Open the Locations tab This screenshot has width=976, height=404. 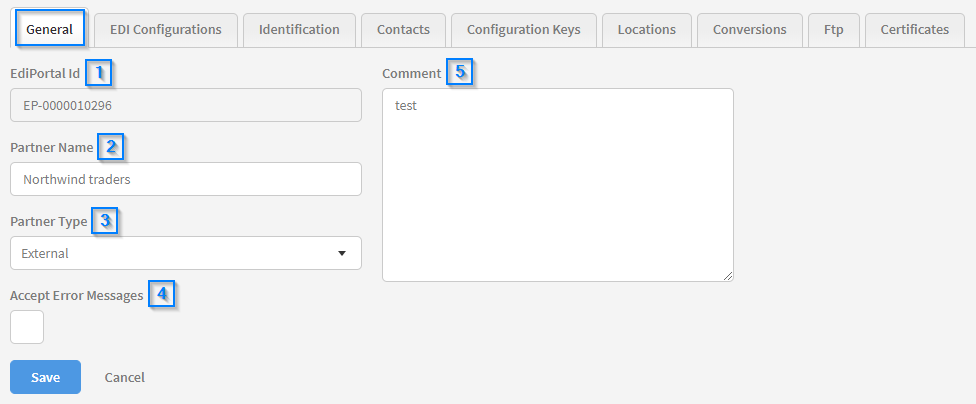(646, 29)
